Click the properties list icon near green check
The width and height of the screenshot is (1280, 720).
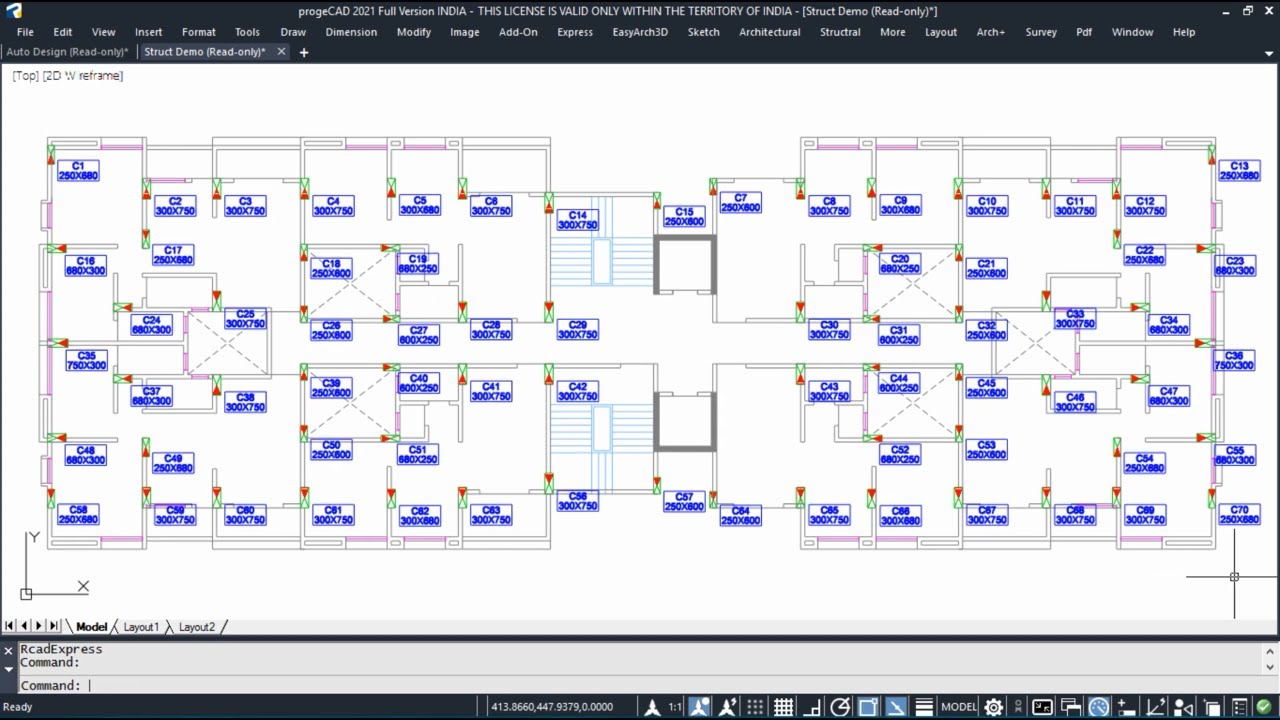[1239, 707]
